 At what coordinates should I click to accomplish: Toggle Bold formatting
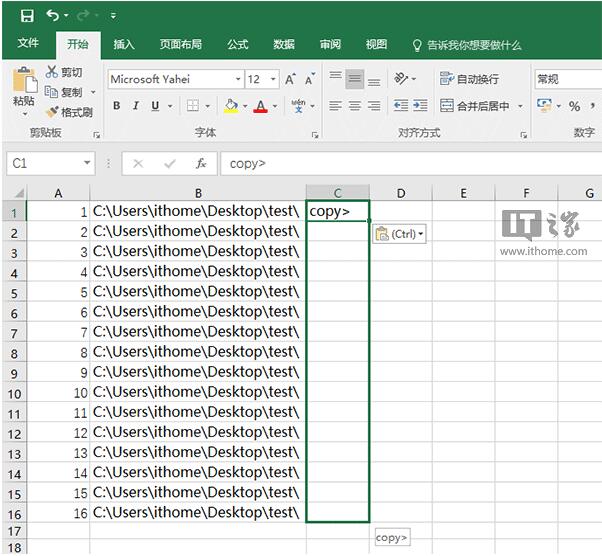pyautogui.click(x=117, y=106)
